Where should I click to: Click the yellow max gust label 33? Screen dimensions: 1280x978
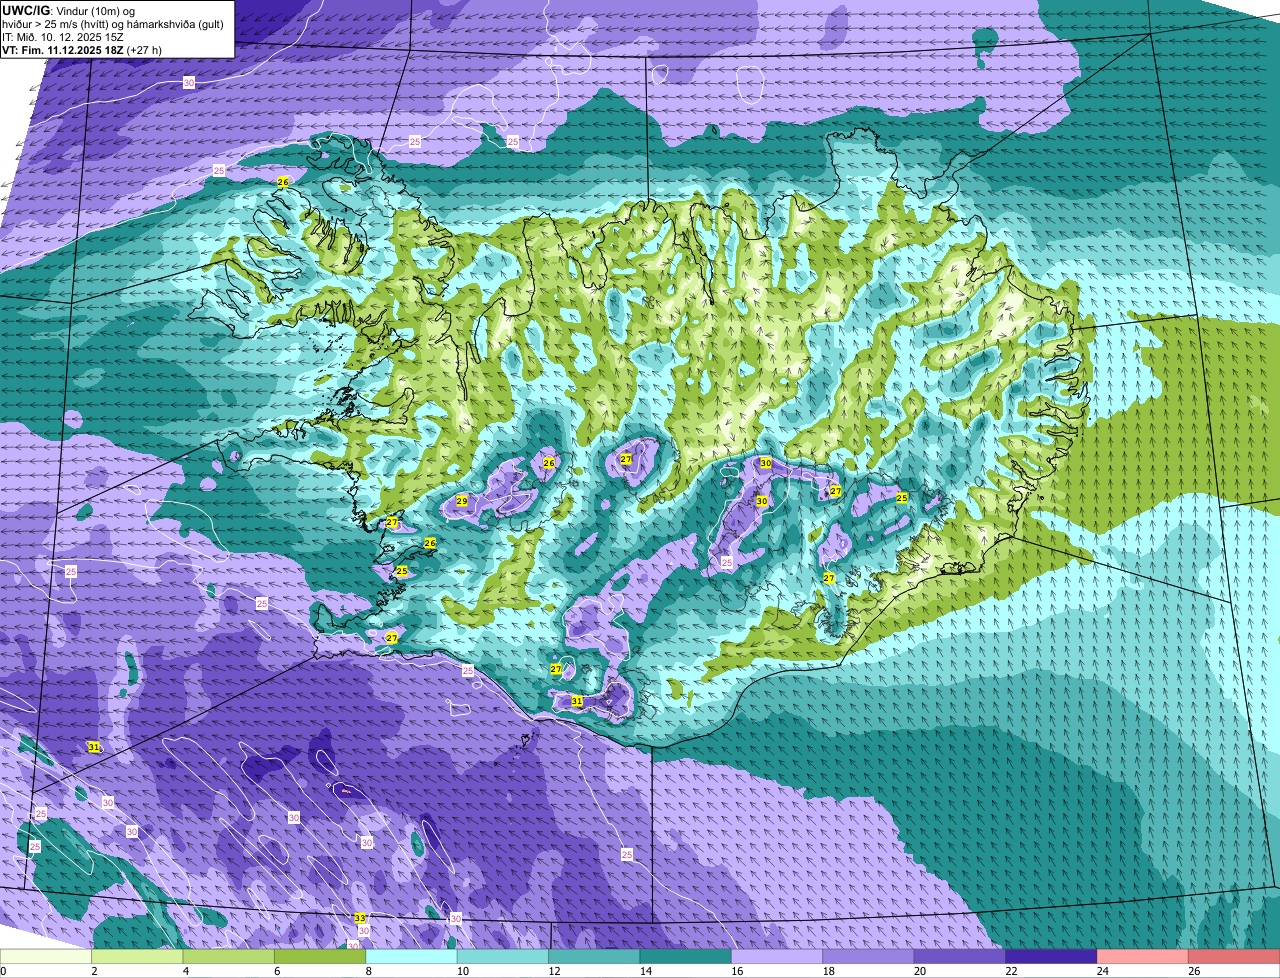tap(360, 917)
